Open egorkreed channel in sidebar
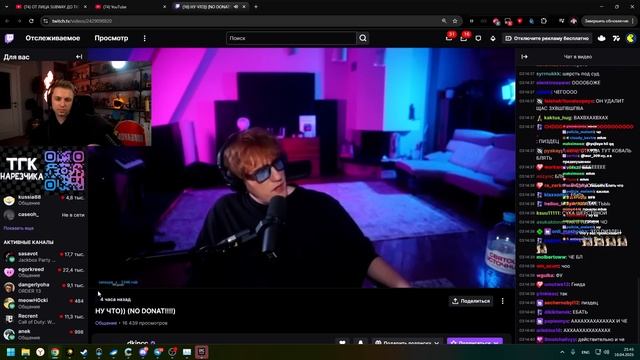640x360 pixels. pos(44,272)
